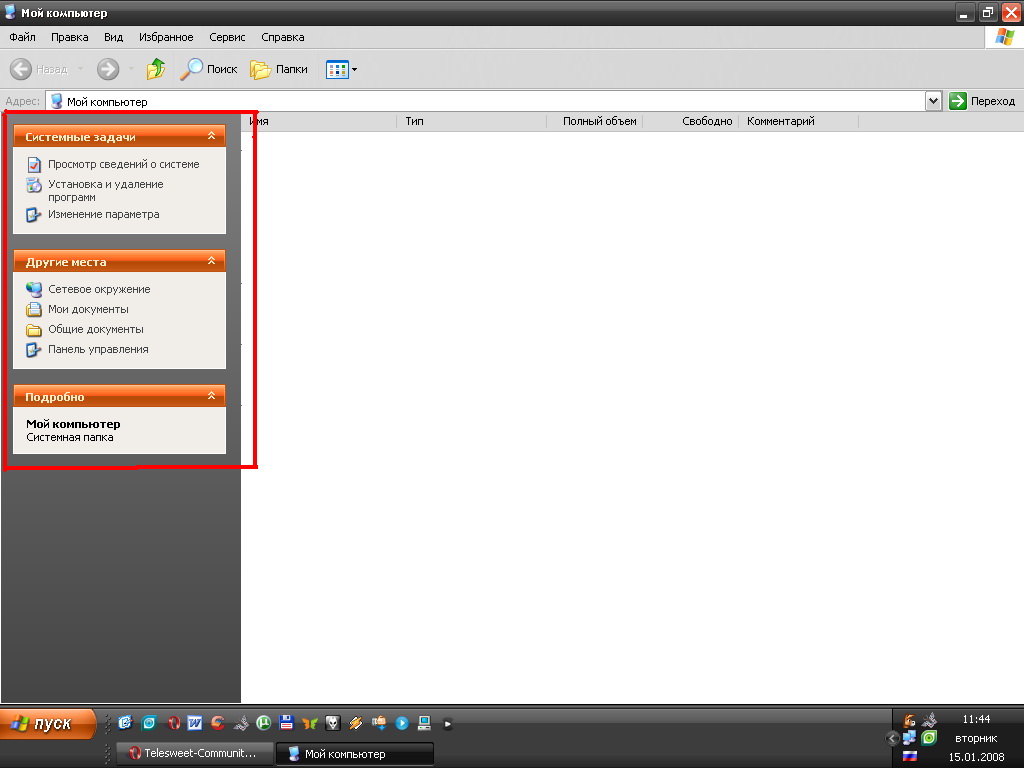The height and width of the screenshot is (768, 1024).
Task: Collapse the Подробно panel
Action: pyautogui.click(x=211, y=396)
